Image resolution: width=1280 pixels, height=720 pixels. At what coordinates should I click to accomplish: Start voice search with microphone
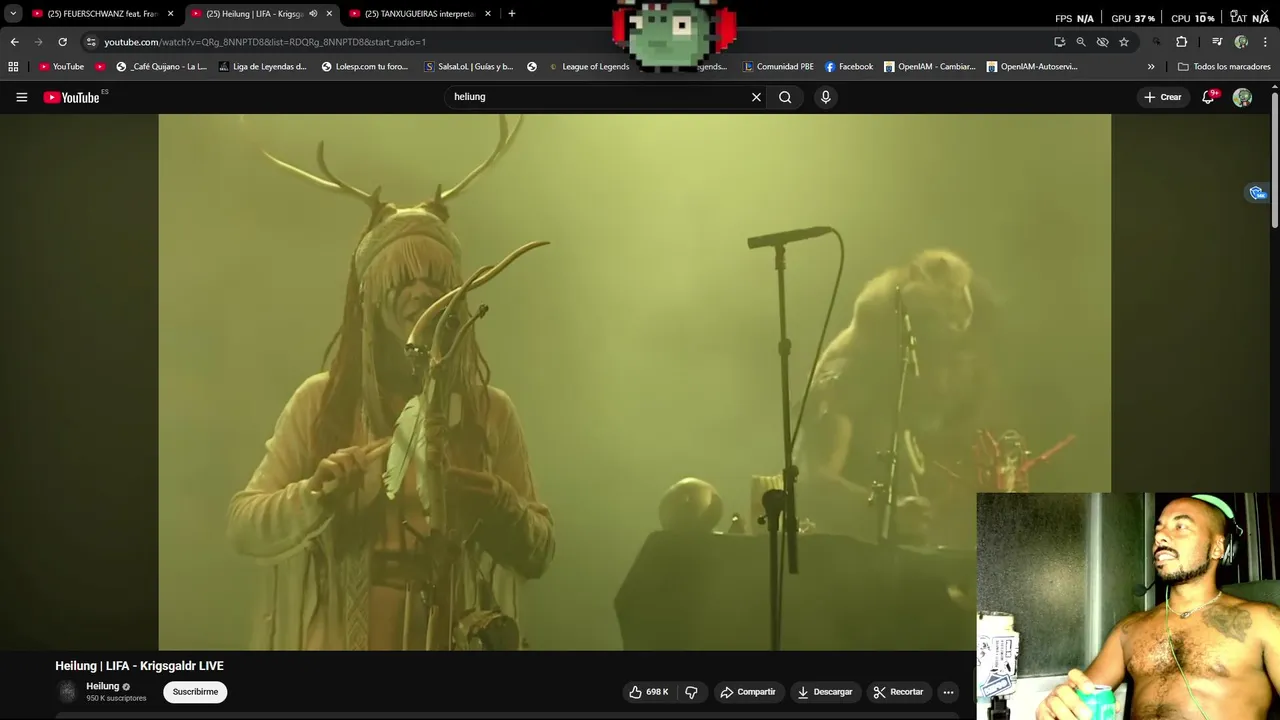pyautogui.click(x=825, y=97)
